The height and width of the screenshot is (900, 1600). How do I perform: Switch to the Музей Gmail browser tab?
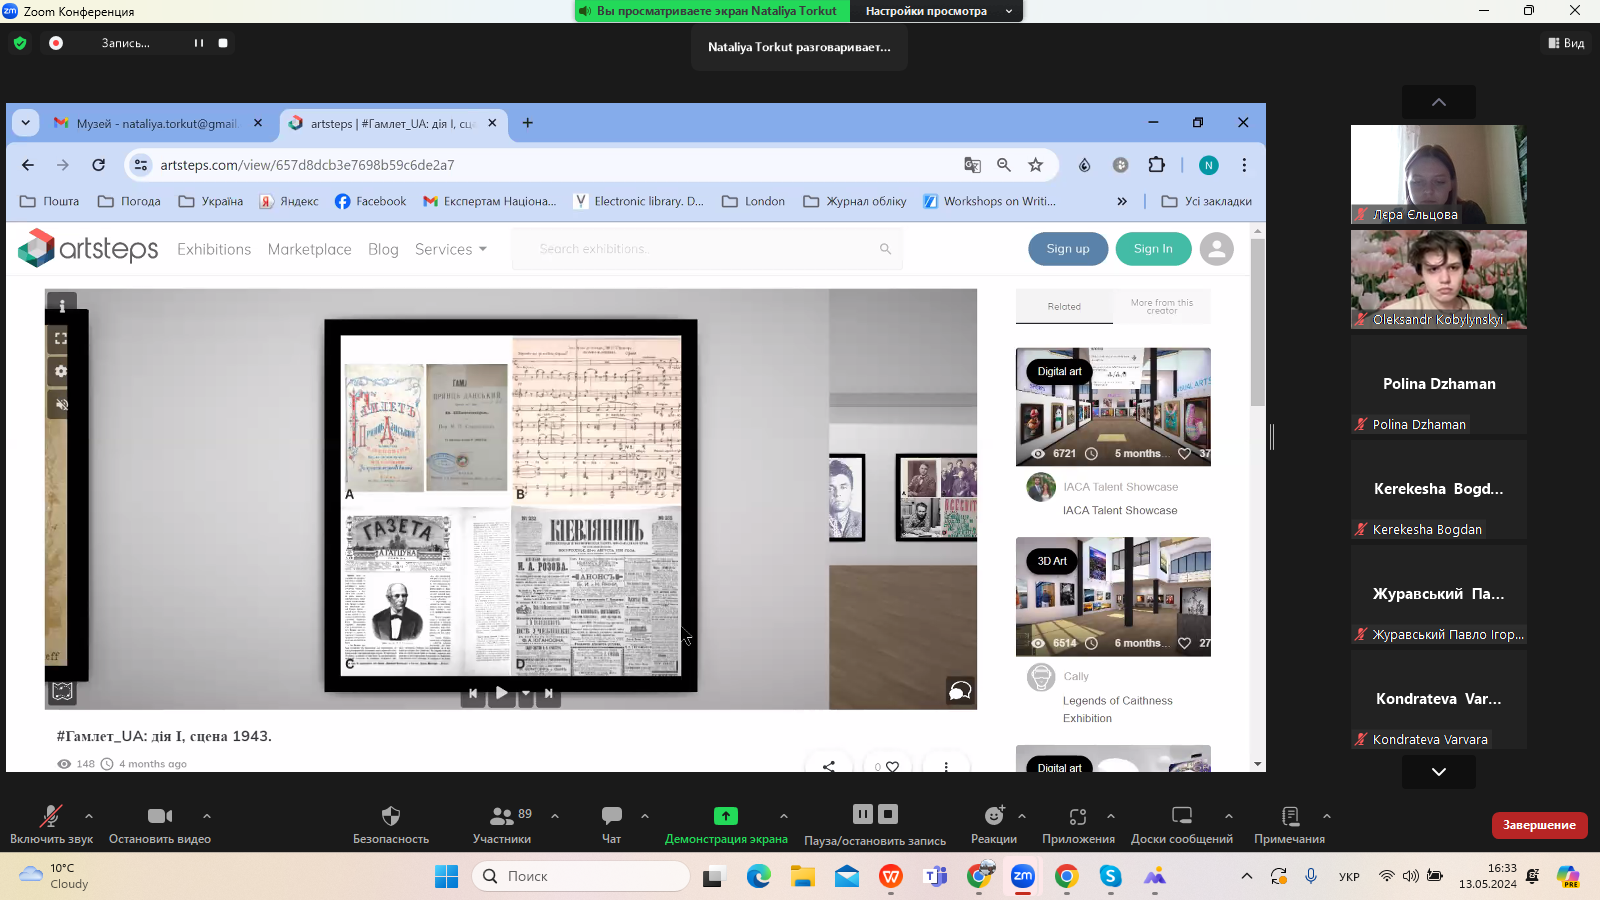pyautogui.click(x=157, y=124)
